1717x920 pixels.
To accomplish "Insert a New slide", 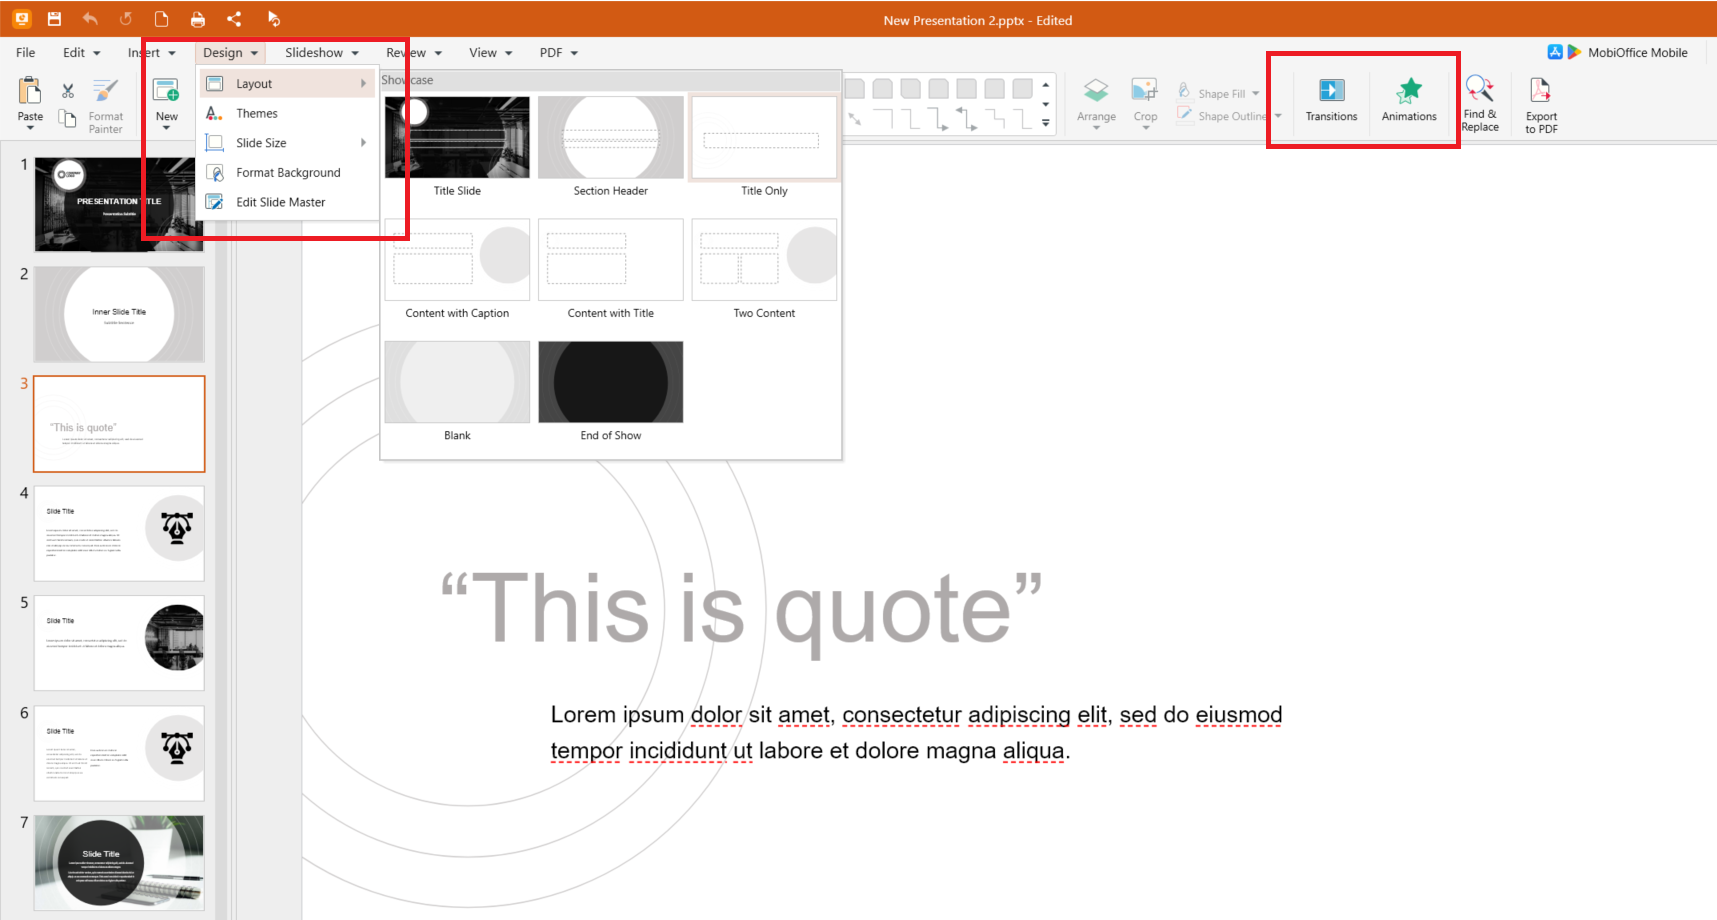I will 166,93.
